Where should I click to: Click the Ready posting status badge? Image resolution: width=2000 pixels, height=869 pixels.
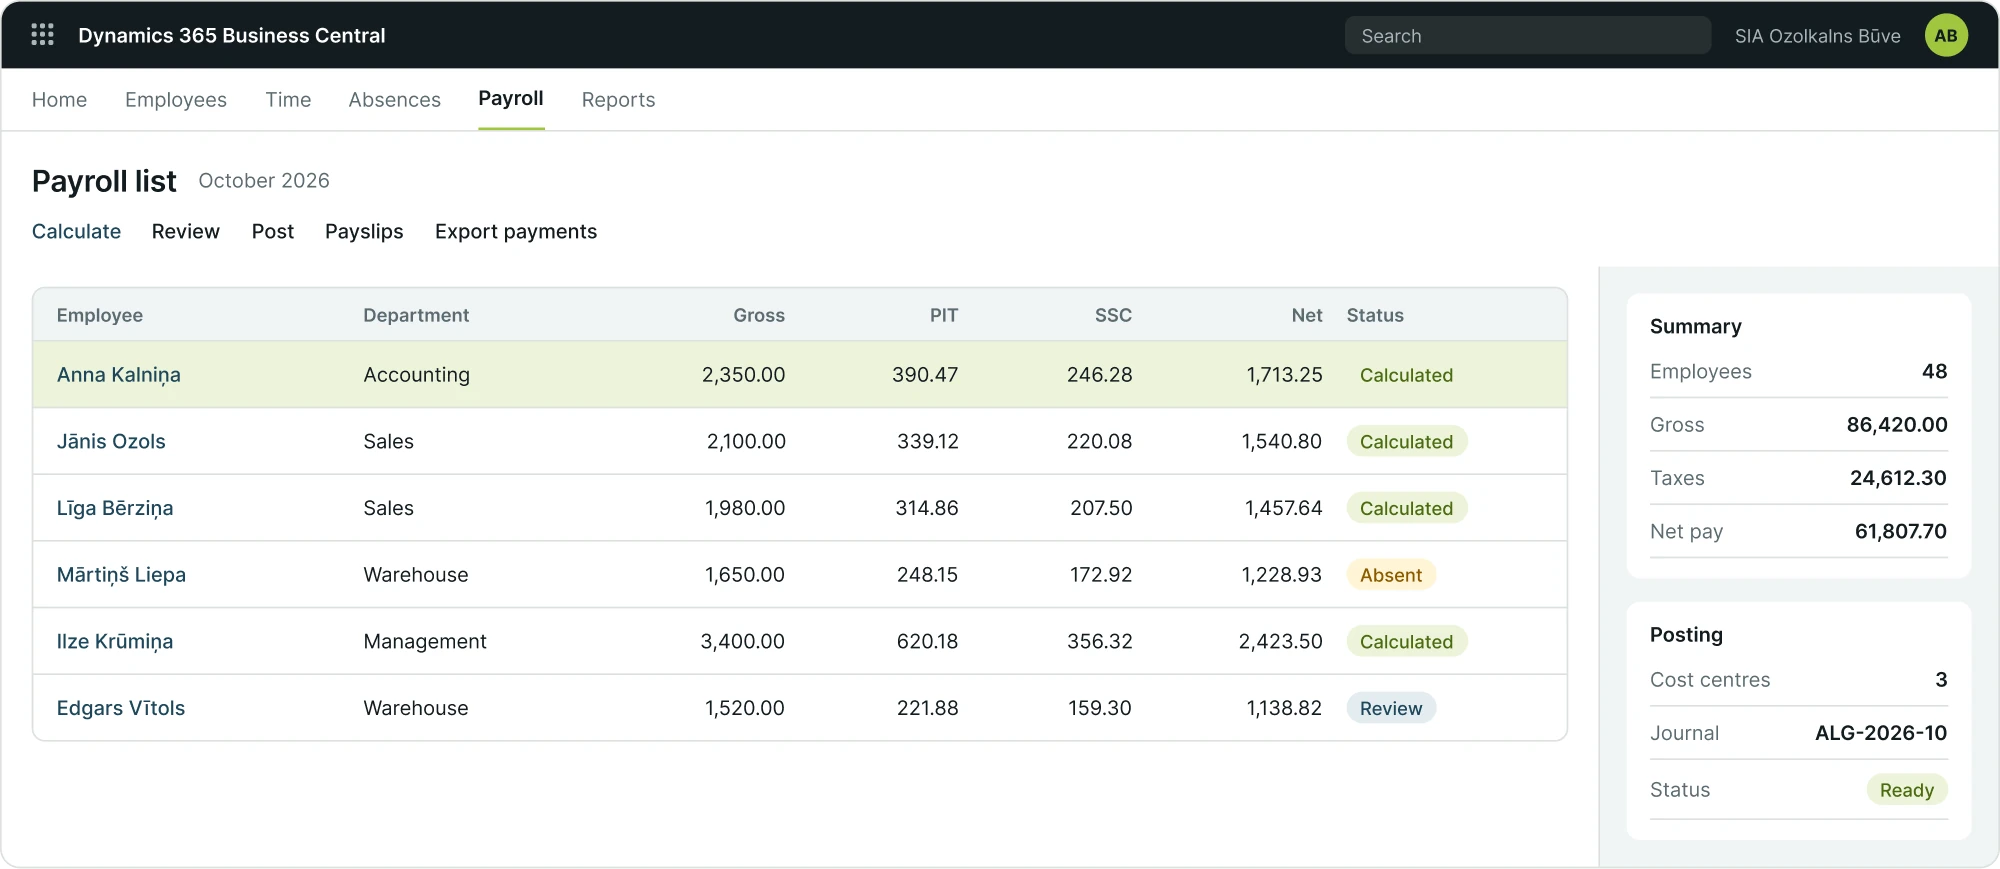(x=1907, y=790)
